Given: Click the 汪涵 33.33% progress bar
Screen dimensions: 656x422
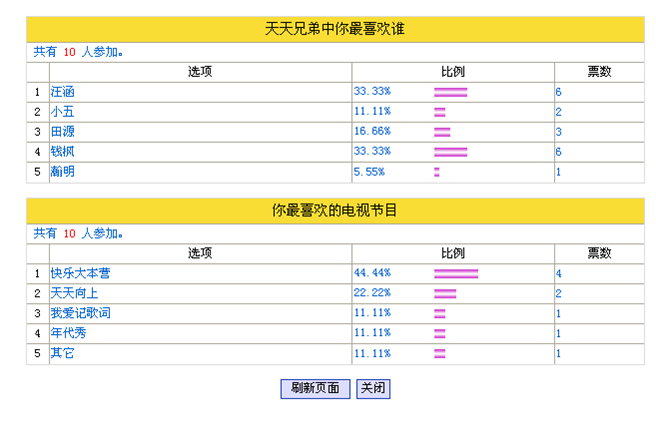Looking at the screenshot, I should pos(451,92).
